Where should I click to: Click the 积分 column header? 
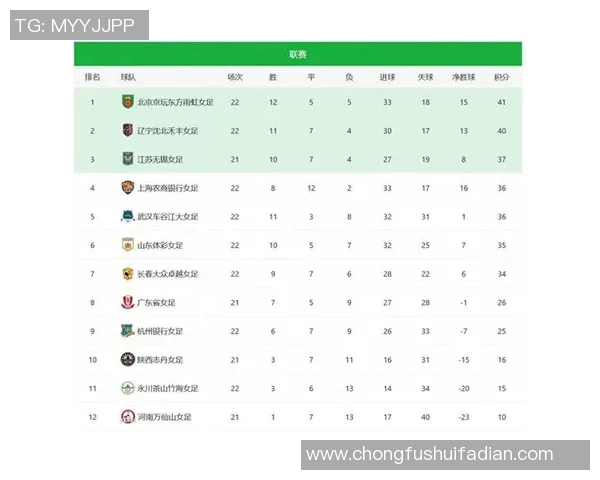tap(501, 76)
